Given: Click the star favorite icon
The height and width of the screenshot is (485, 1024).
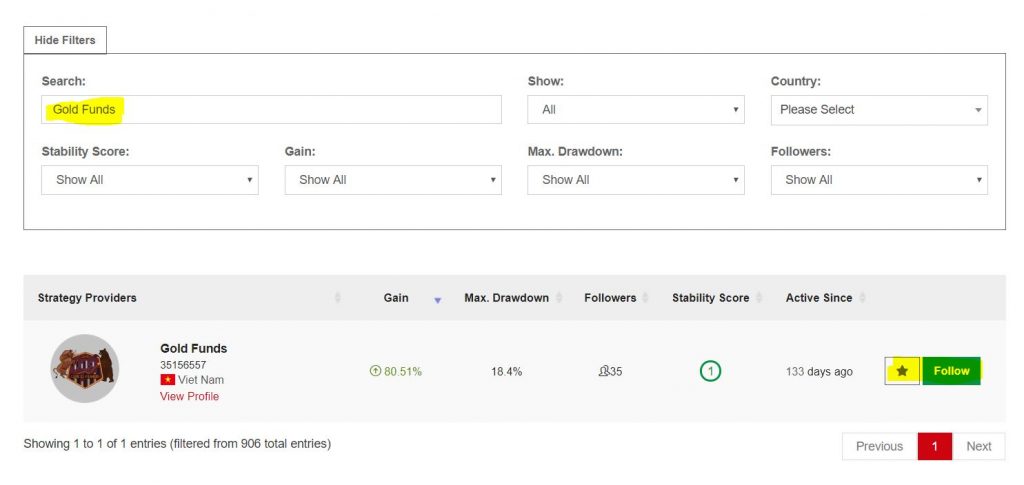Looking at the screenshot, I should [902, 371].
